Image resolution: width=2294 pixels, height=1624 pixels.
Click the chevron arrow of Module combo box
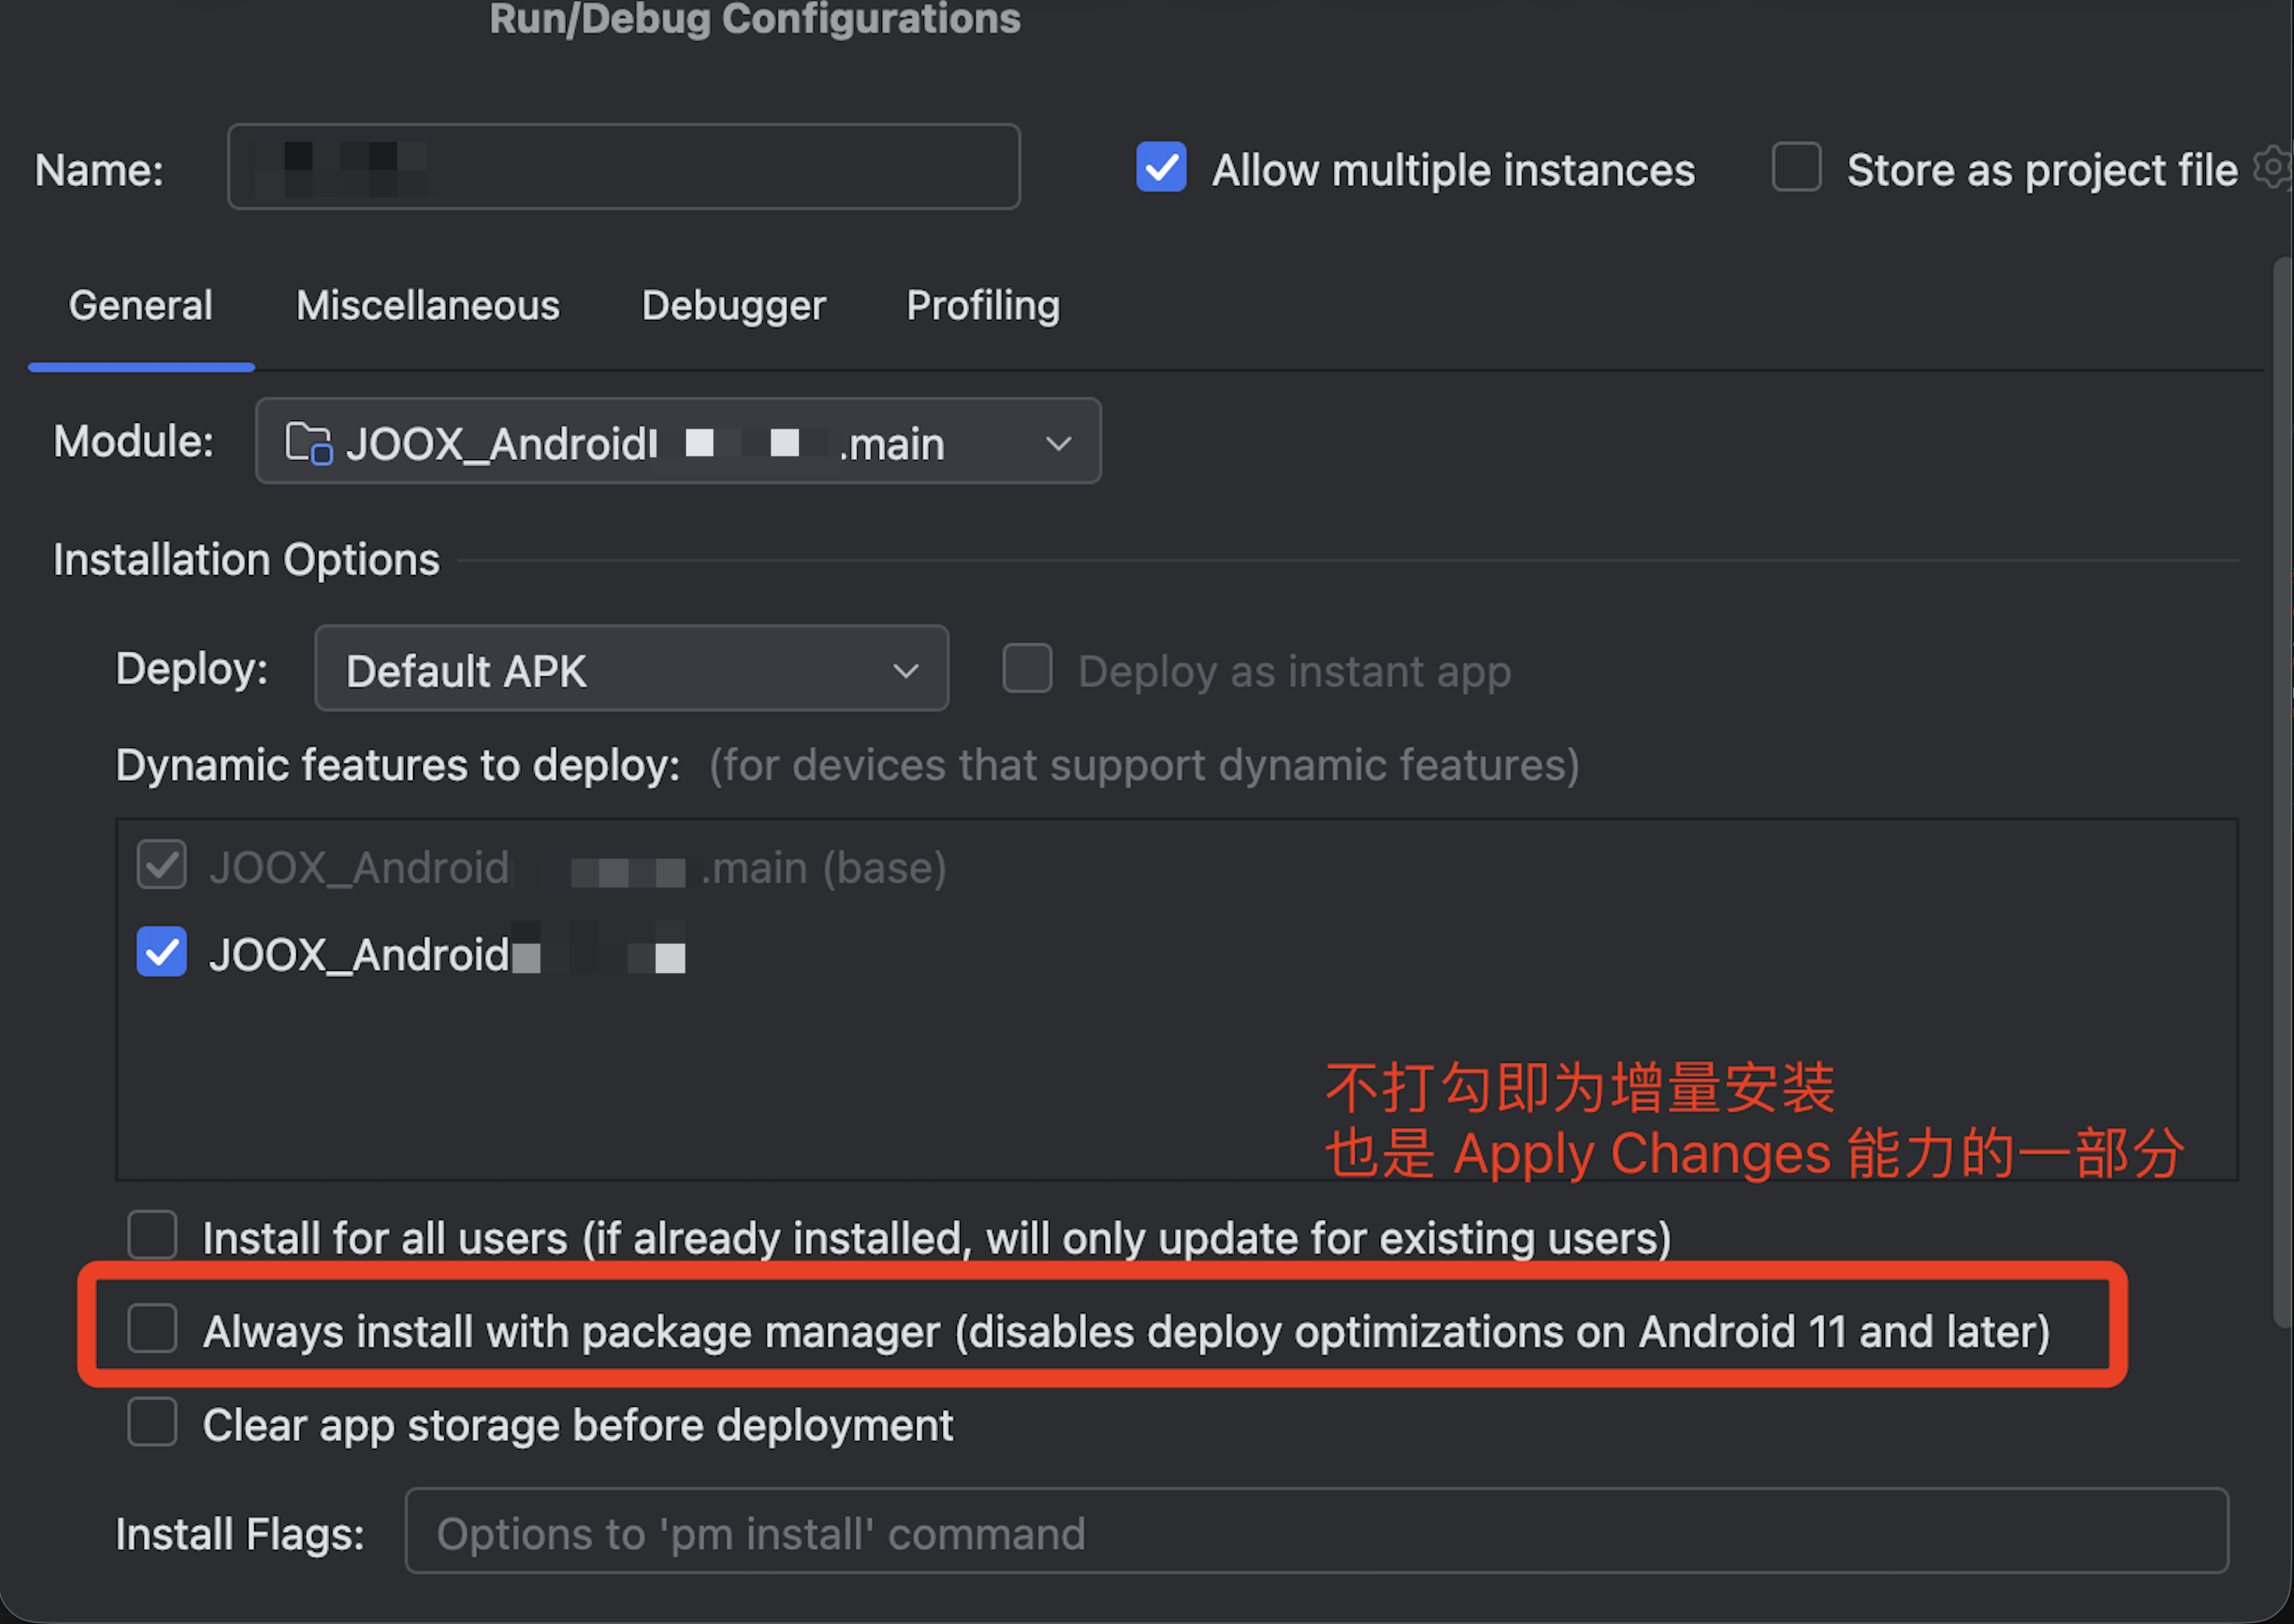1058,443
